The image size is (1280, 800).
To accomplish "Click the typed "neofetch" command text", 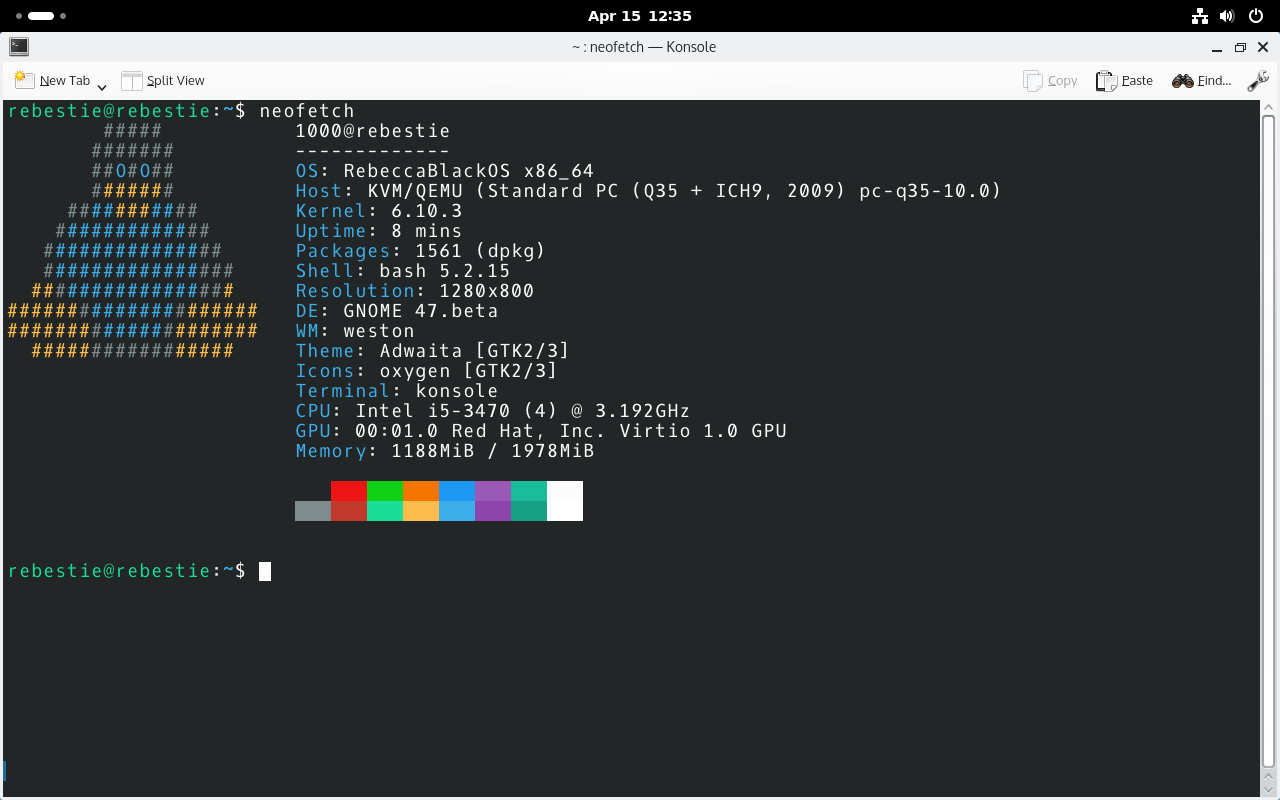I will coord(307,111).
